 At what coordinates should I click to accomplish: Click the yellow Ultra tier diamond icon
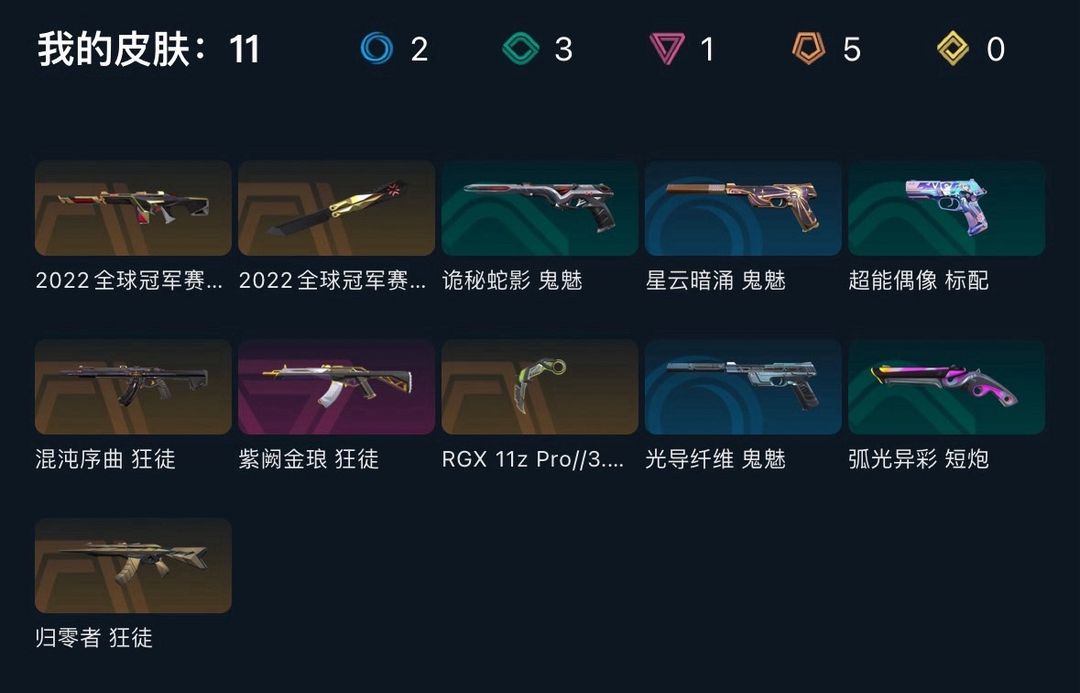click(x=953, y=49)
